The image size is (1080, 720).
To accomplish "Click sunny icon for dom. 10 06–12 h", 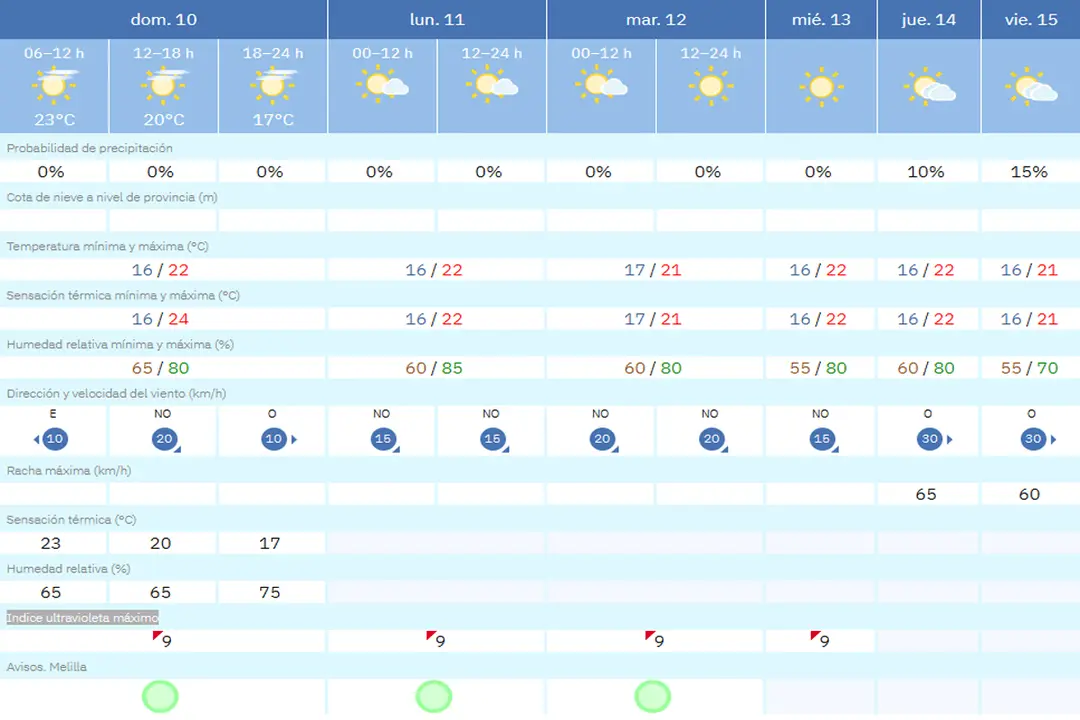I will (54, 85).
